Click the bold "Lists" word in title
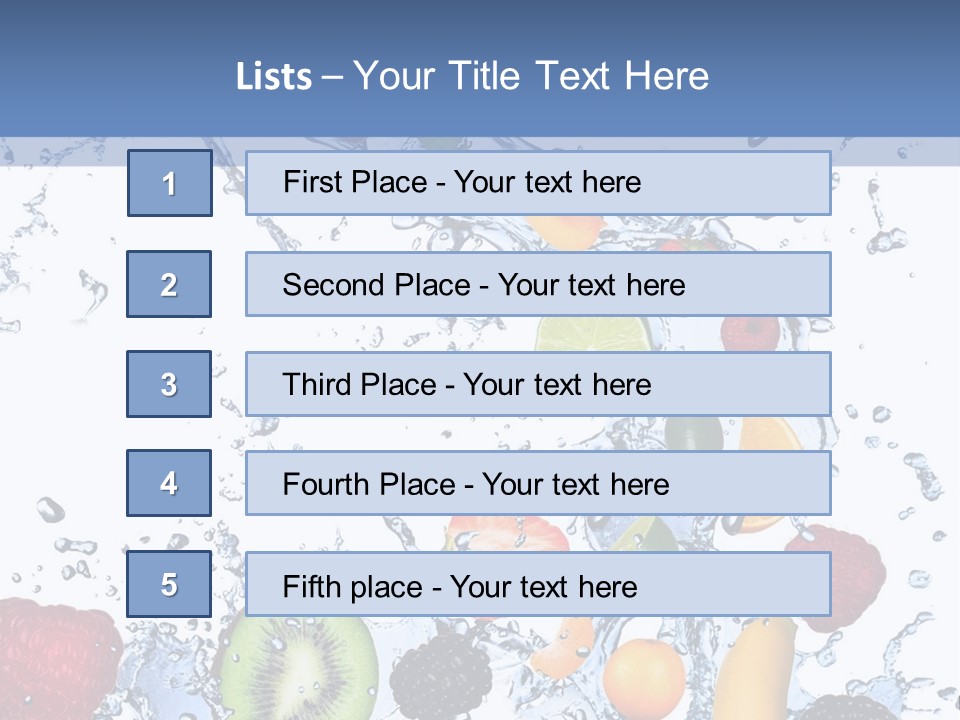This screenshot has width=960, height=720. (x=273, y=77)
